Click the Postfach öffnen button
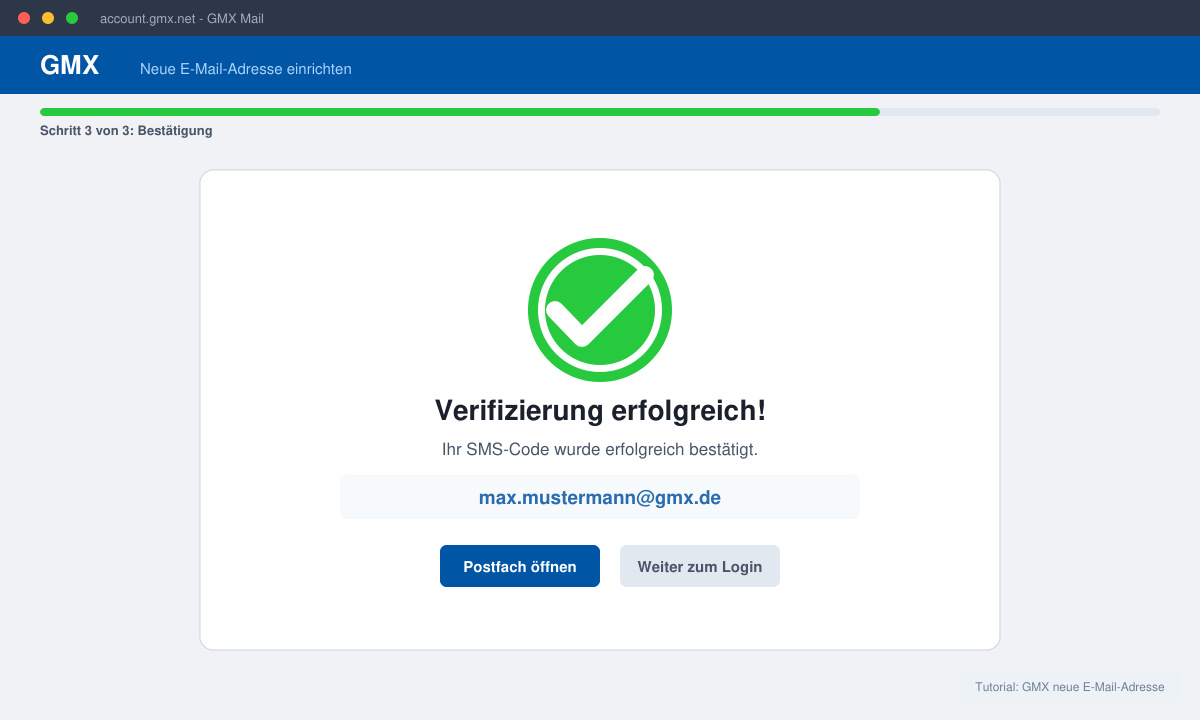Image resolution: width=1200 pixels, height=720 pixels. [x=520, y=566]
